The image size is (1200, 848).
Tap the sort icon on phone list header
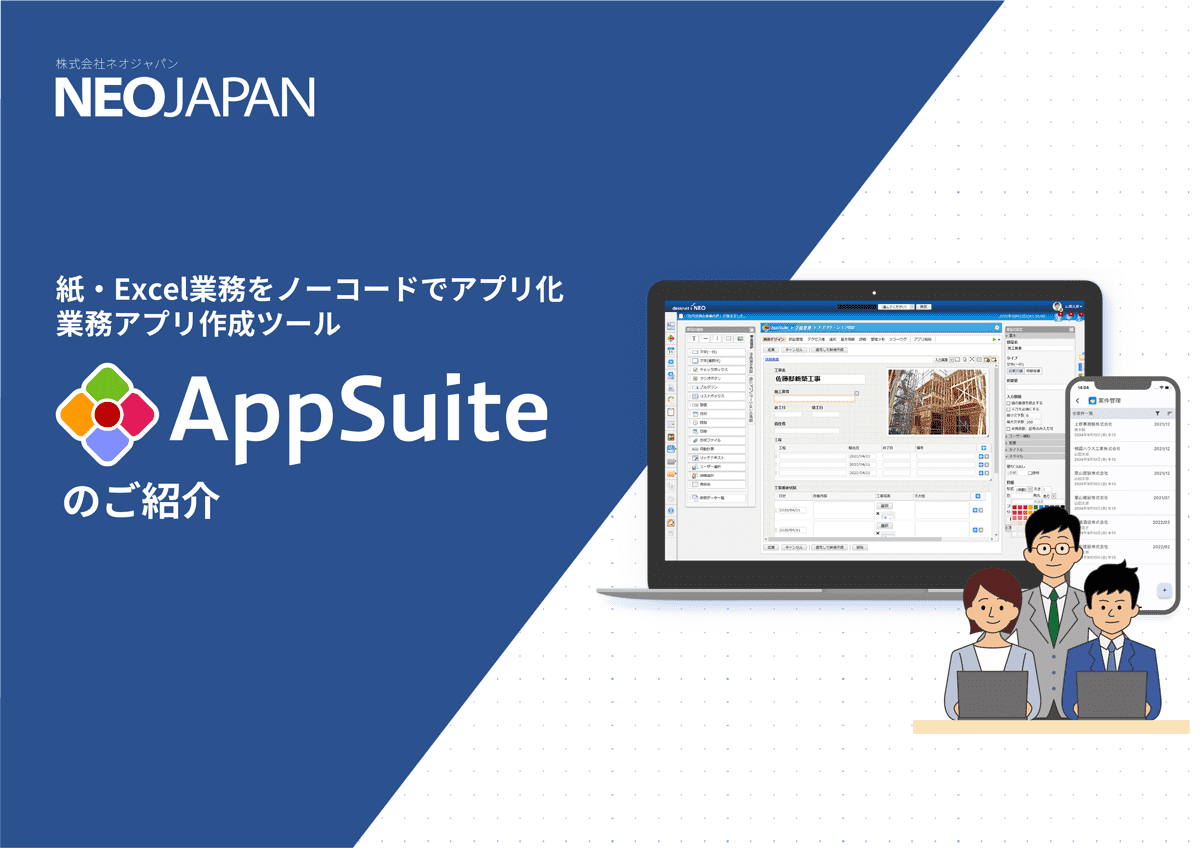1170,413
